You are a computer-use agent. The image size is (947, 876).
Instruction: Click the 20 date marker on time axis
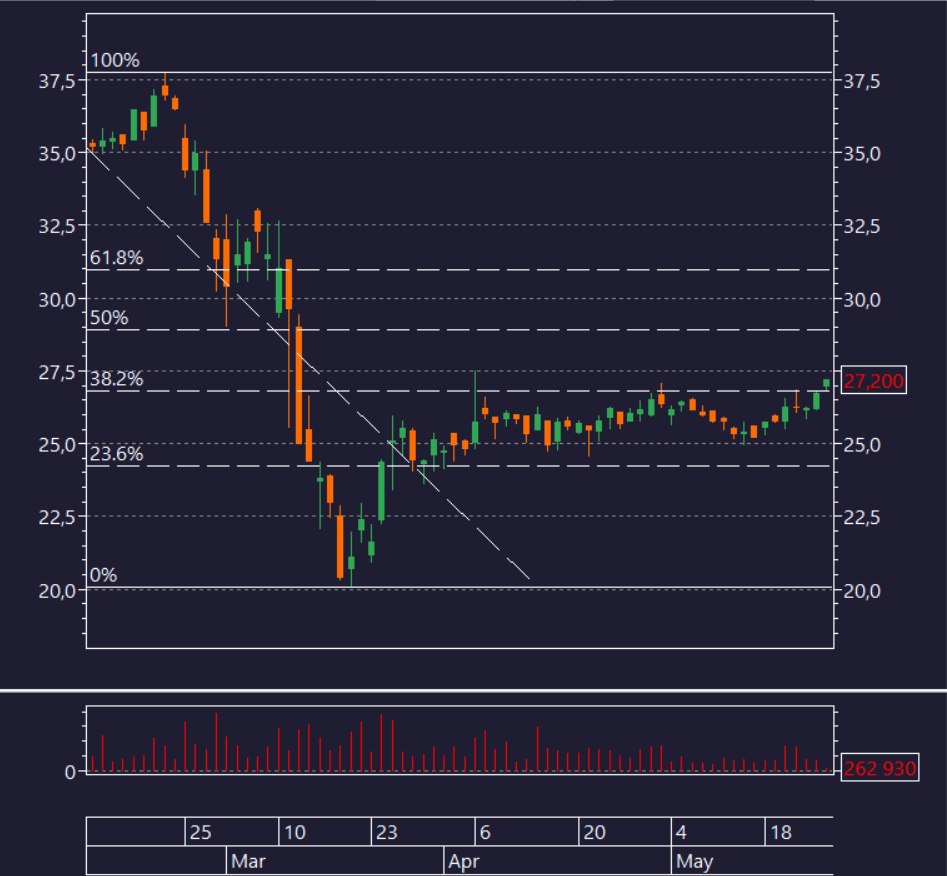pyautogui.click(x=594, y=833)
